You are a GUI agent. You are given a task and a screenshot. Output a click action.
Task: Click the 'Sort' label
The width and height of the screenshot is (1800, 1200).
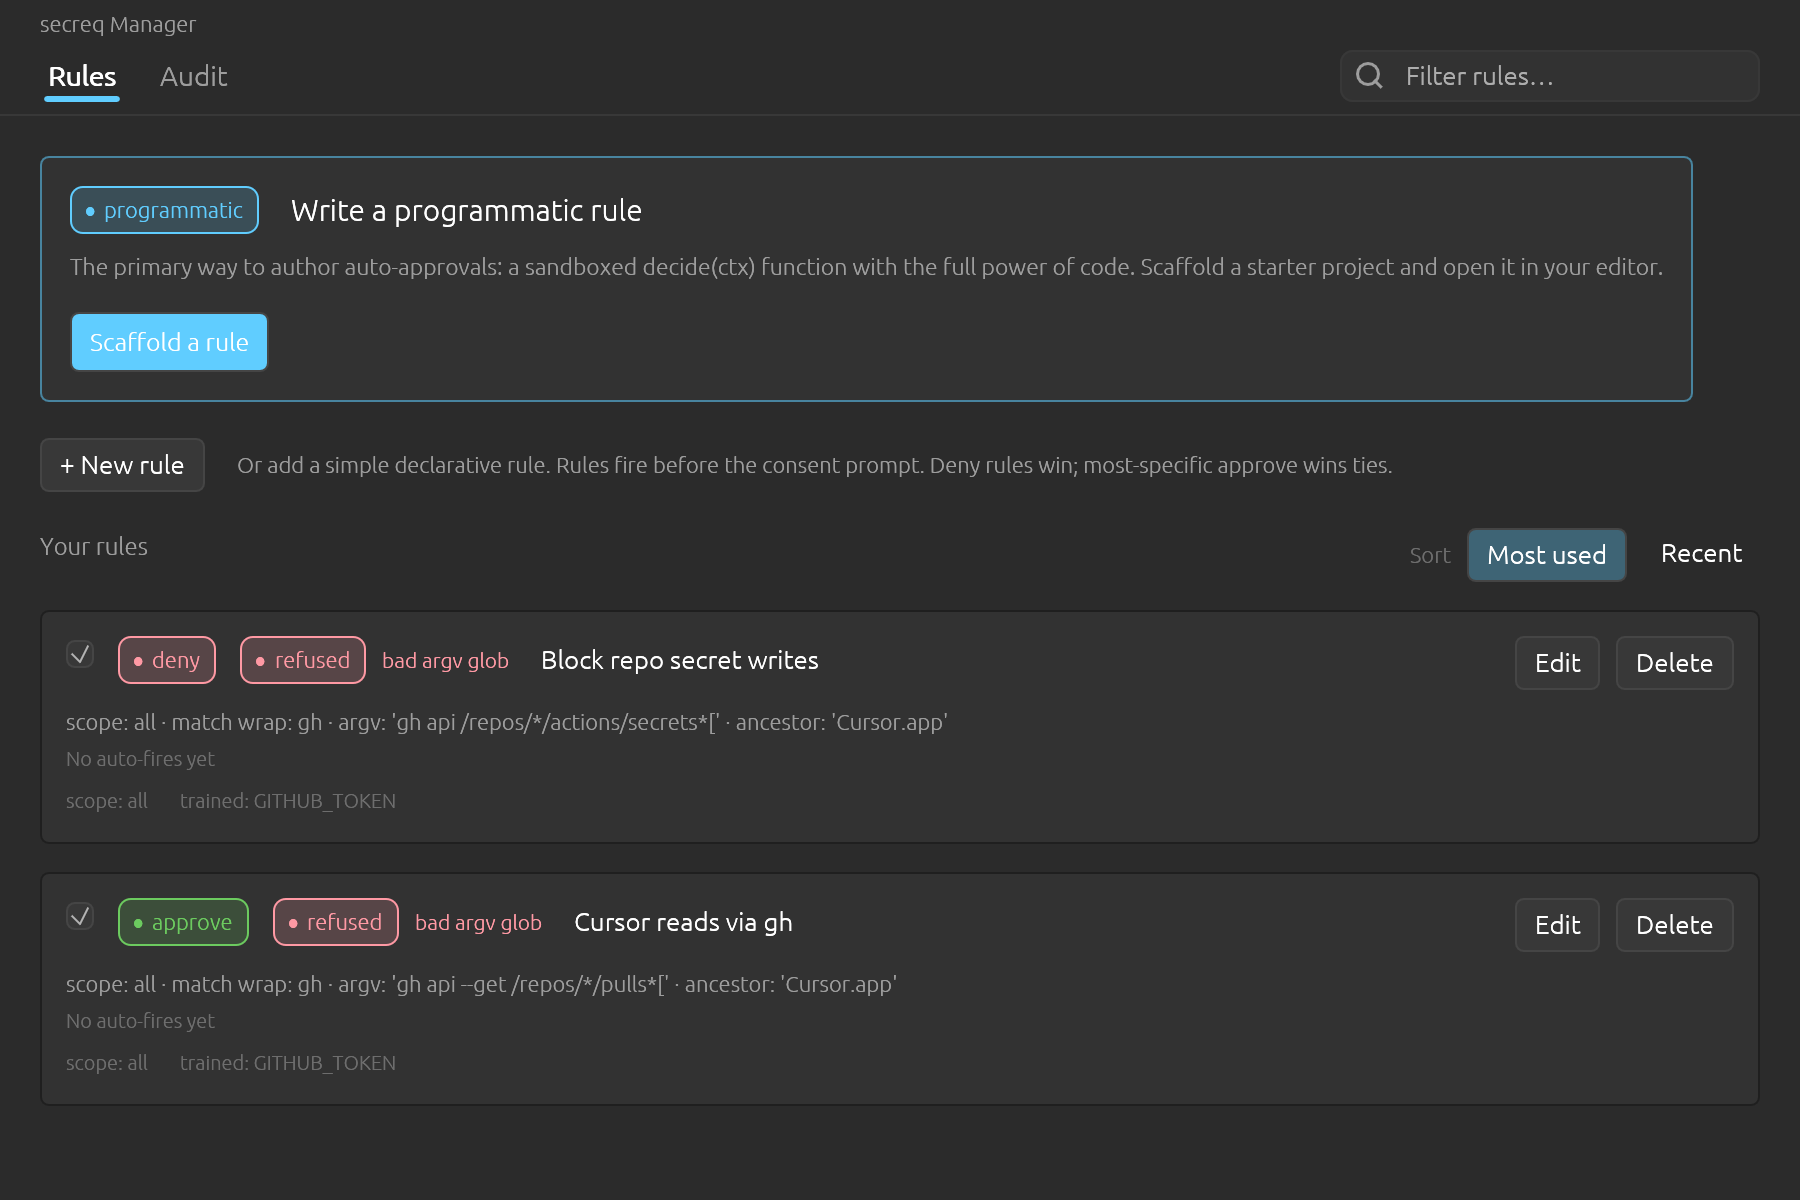point(1430,555)
